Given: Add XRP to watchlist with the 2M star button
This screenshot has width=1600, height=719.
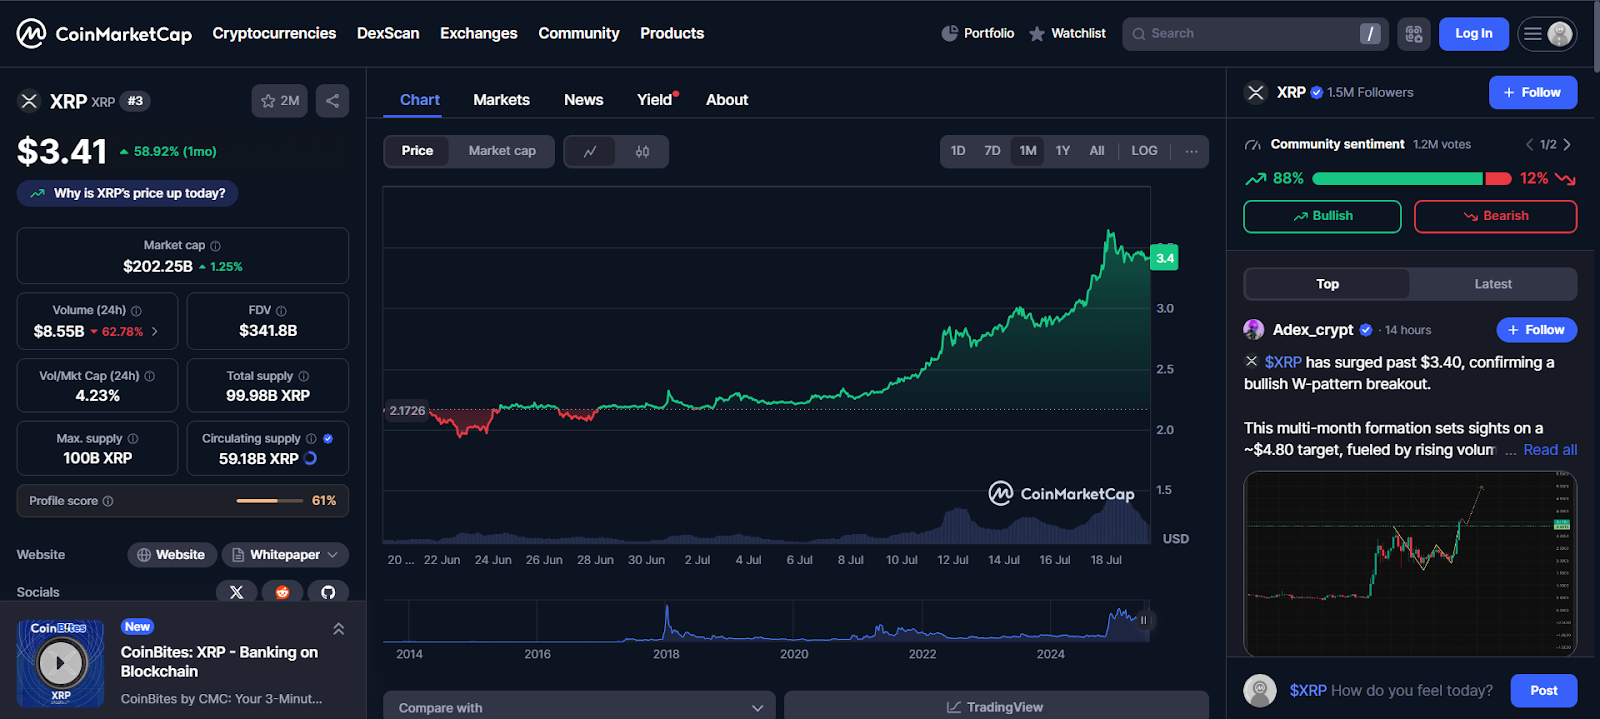Looking at the screenshot, I should [280, 101].
